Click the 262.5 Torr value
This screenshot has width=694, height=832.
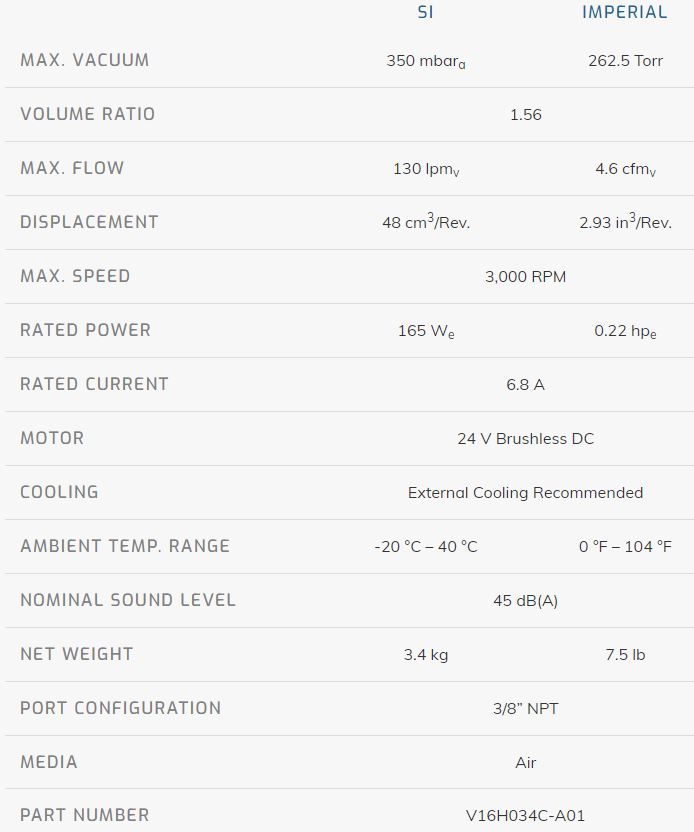point(625,61)
